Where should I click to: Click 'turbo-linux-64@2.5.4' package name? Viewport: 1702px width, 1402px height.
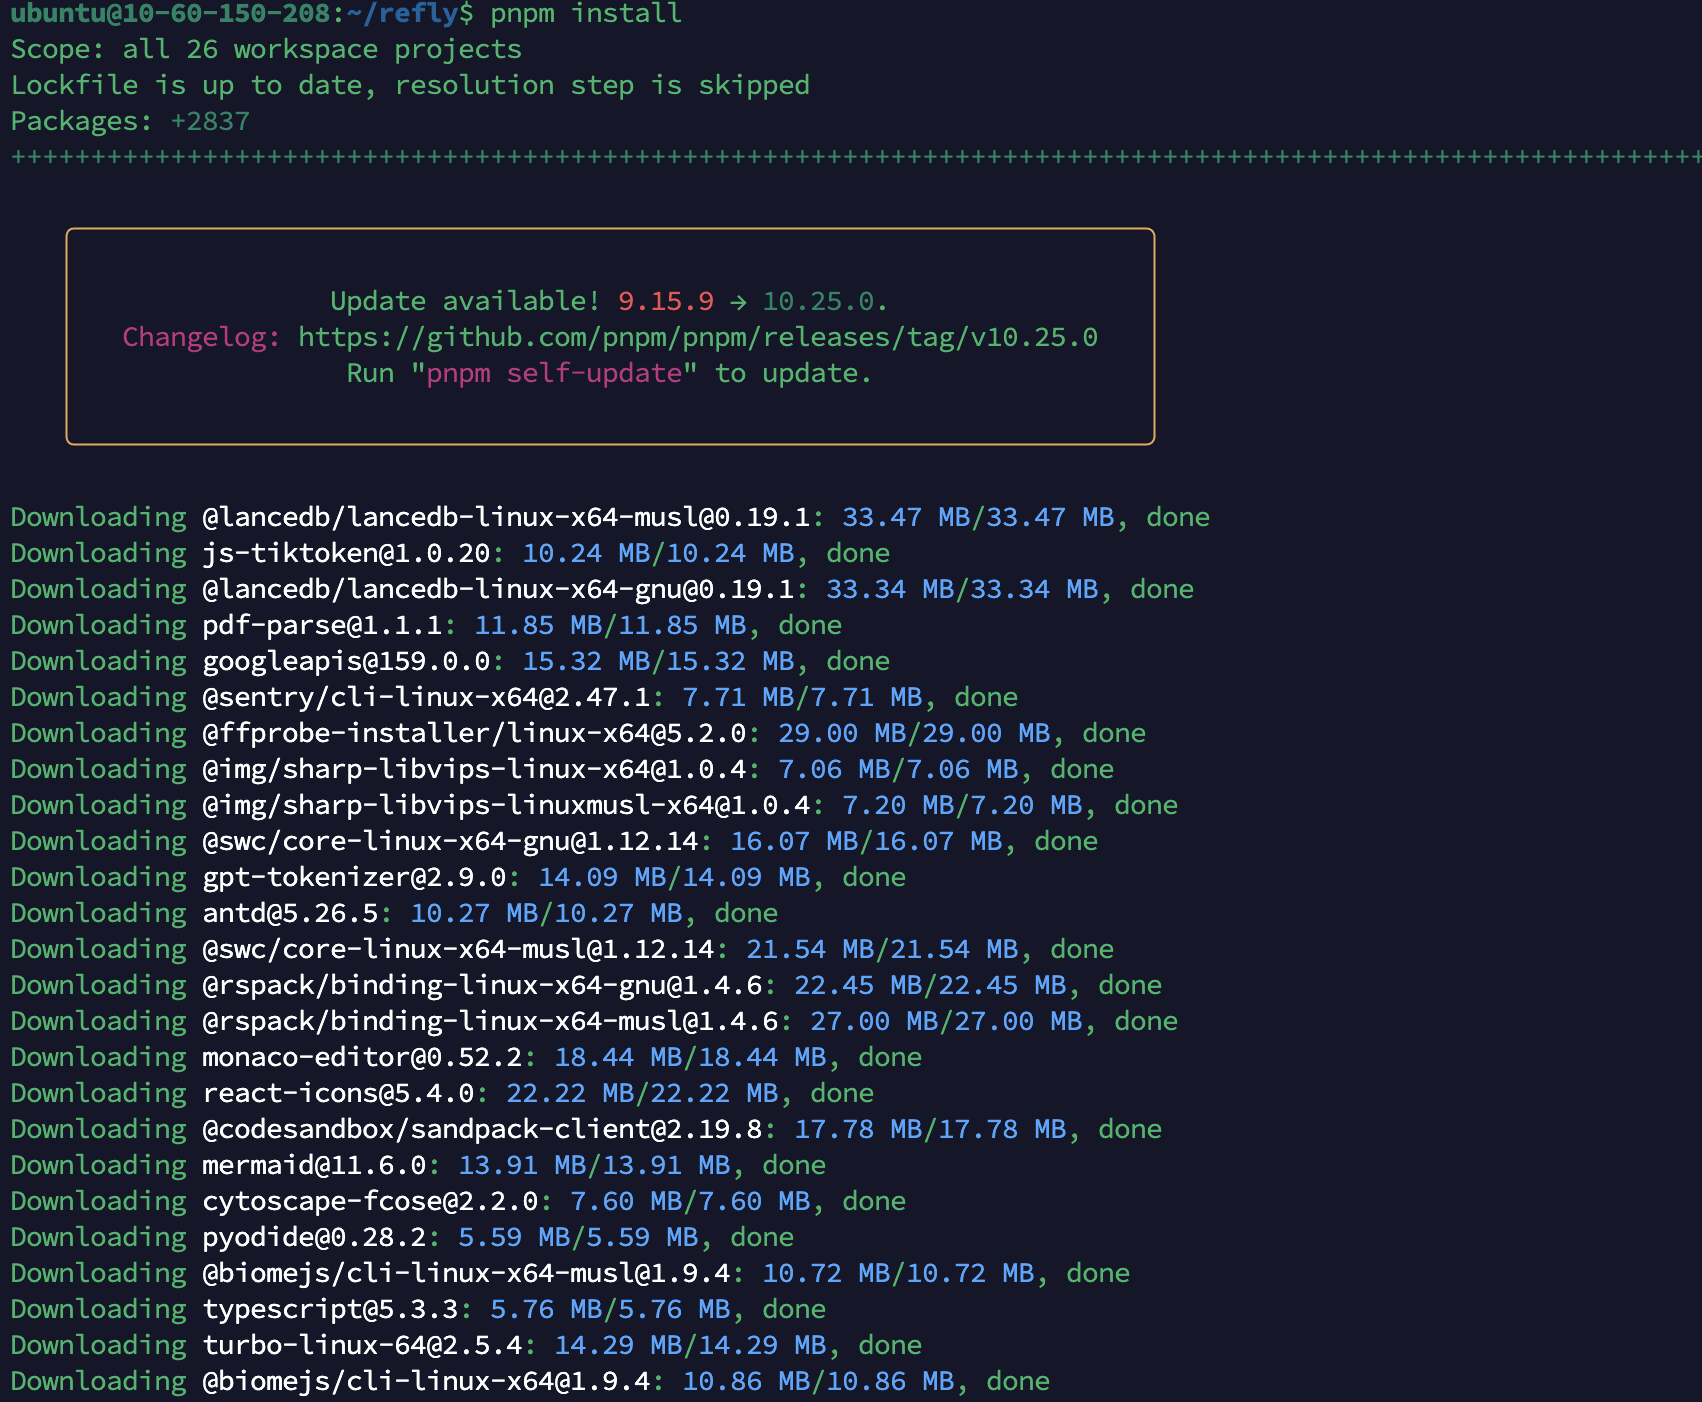[362, 1346]
